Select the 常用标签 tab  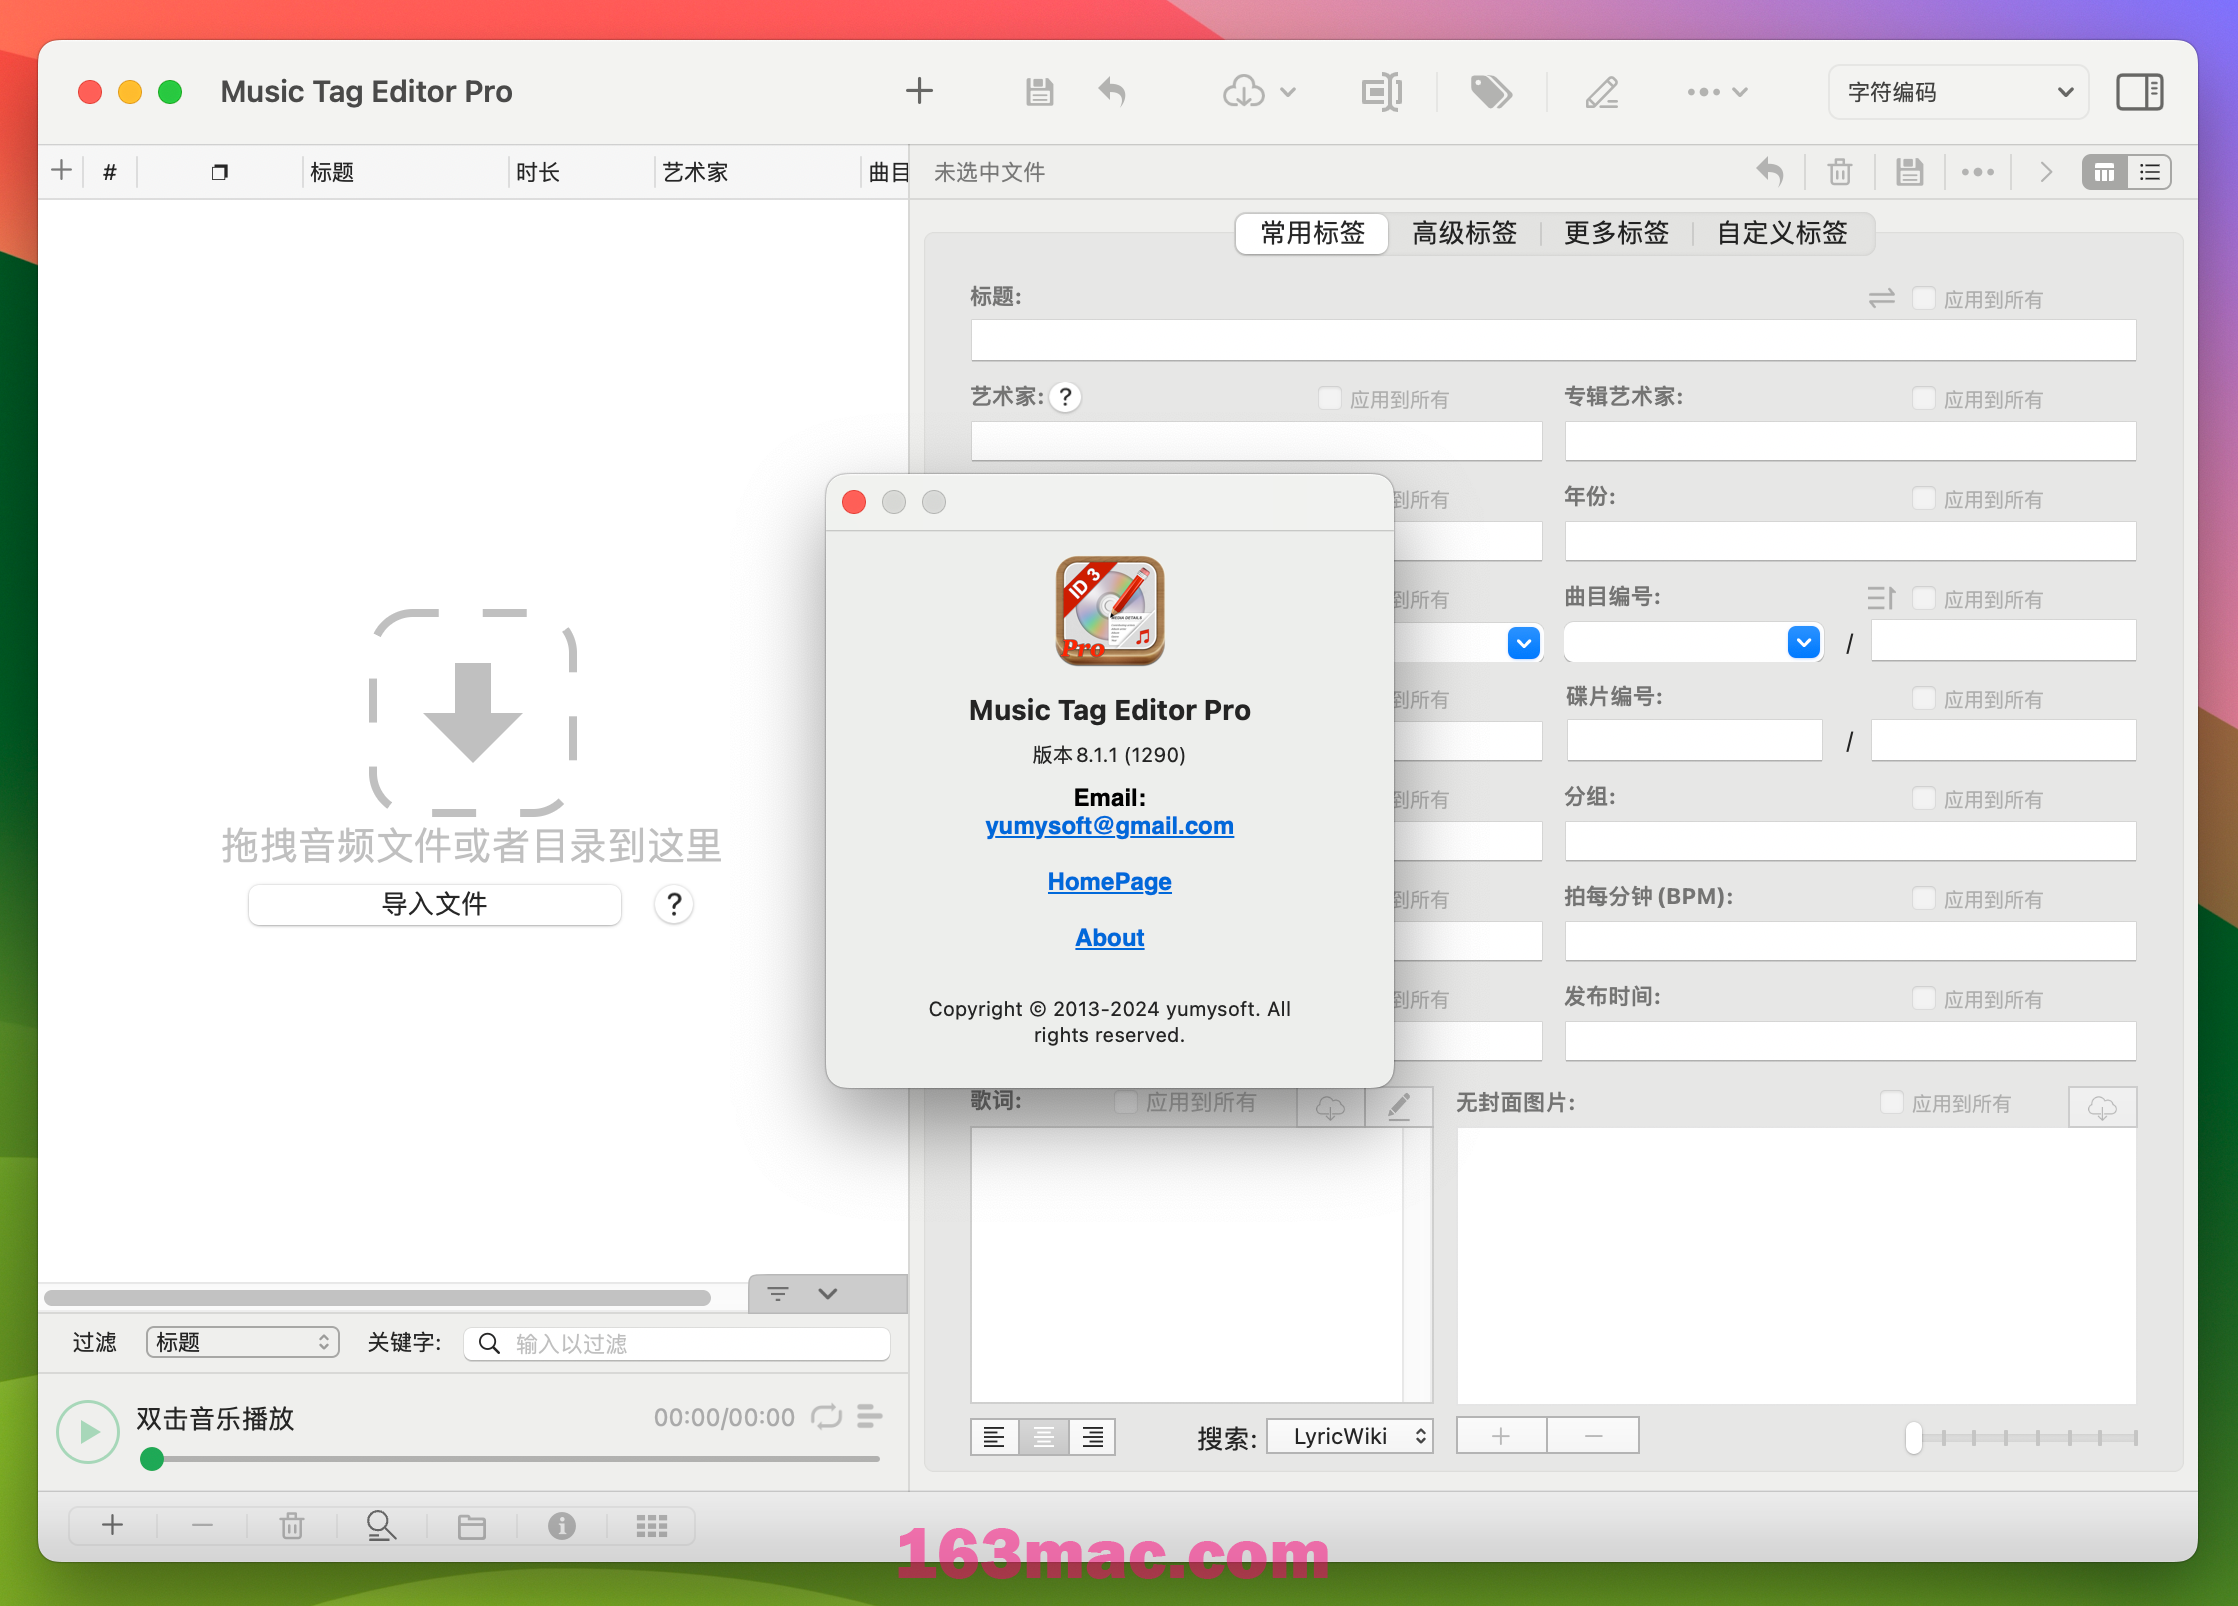1312,233
